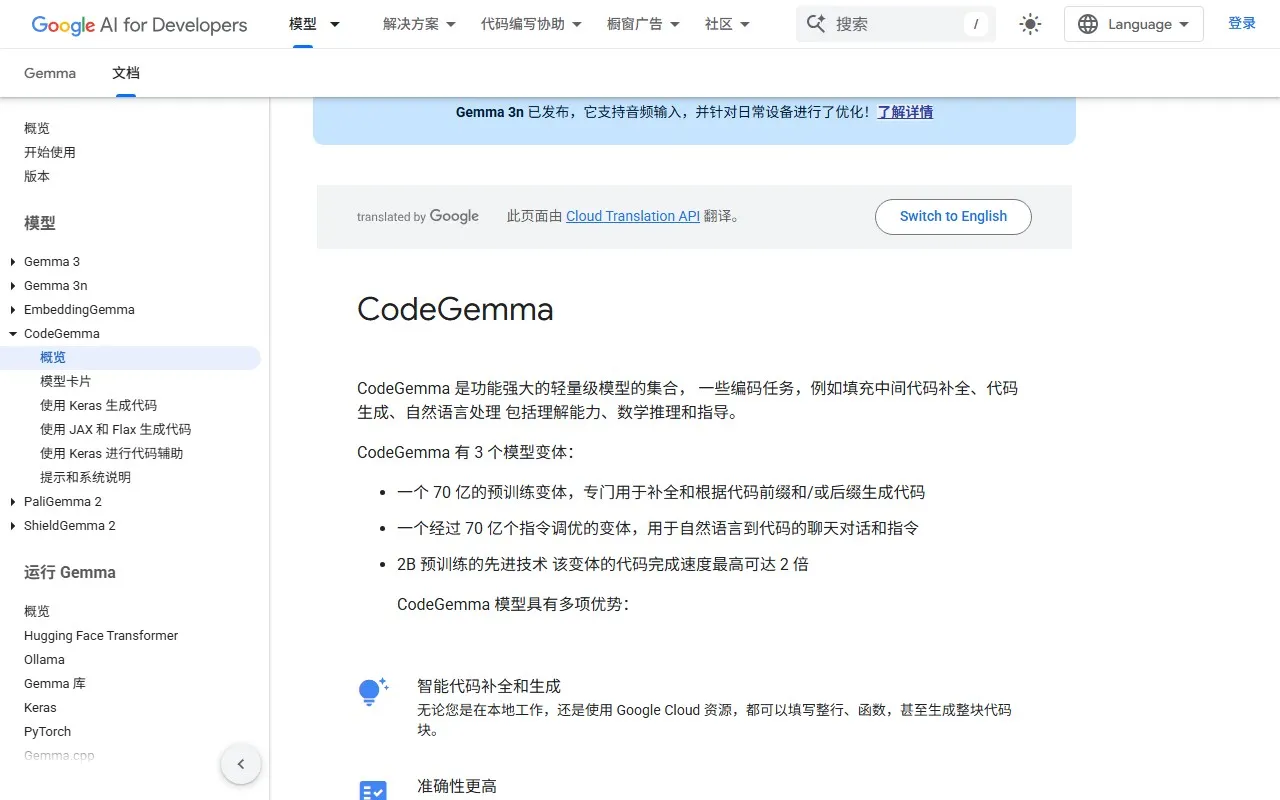1280x800 pixels.
Task: Click the checklist icon beside 准确性更高
Action: coord(372,790)
